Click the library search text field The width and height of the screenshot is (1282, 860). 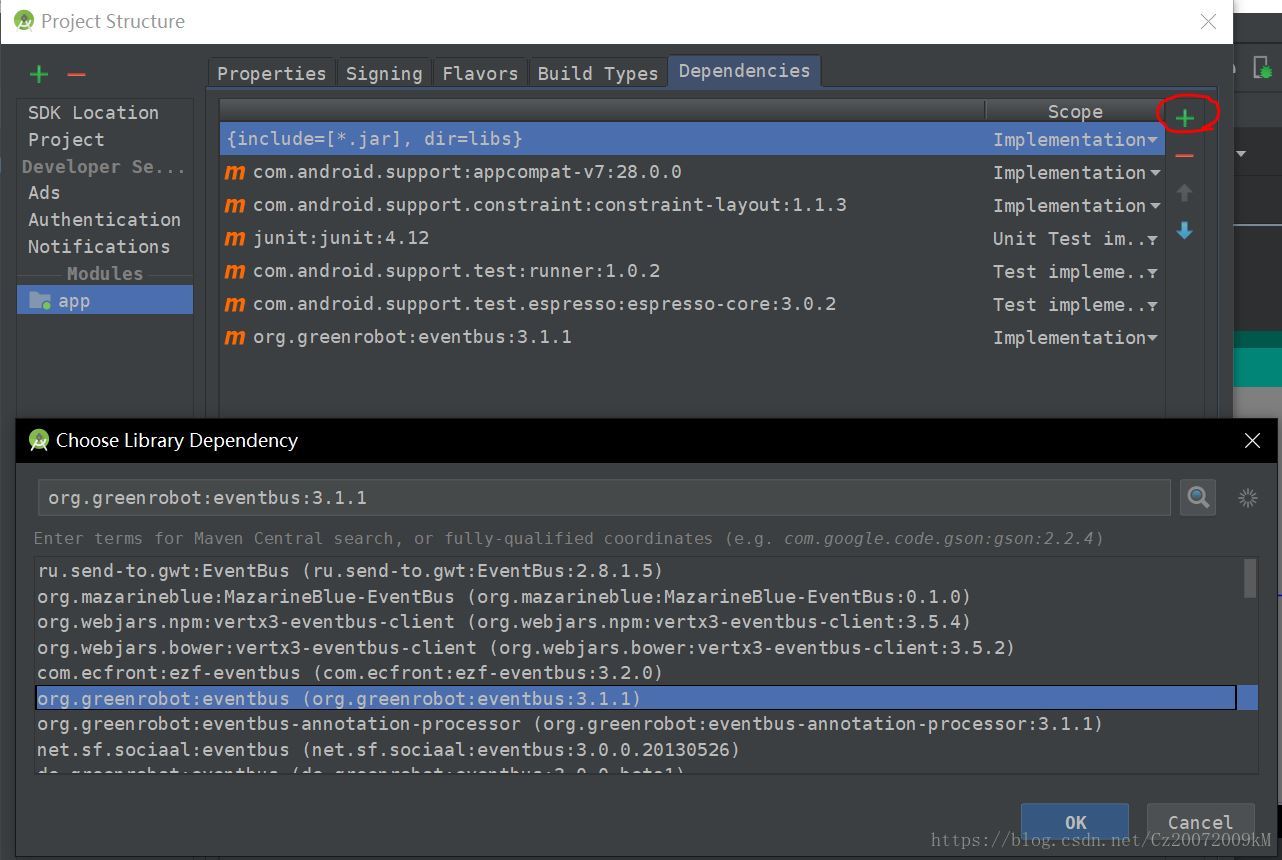point(604,497)
